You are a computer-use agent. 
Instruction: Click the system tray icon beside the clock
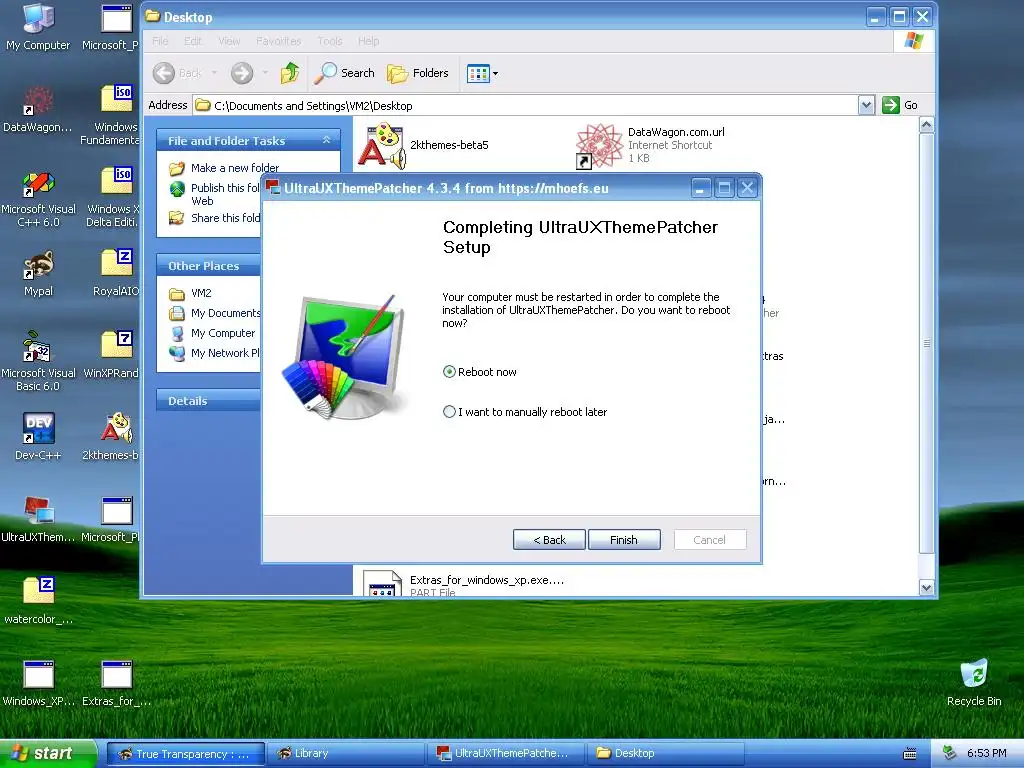950,753
